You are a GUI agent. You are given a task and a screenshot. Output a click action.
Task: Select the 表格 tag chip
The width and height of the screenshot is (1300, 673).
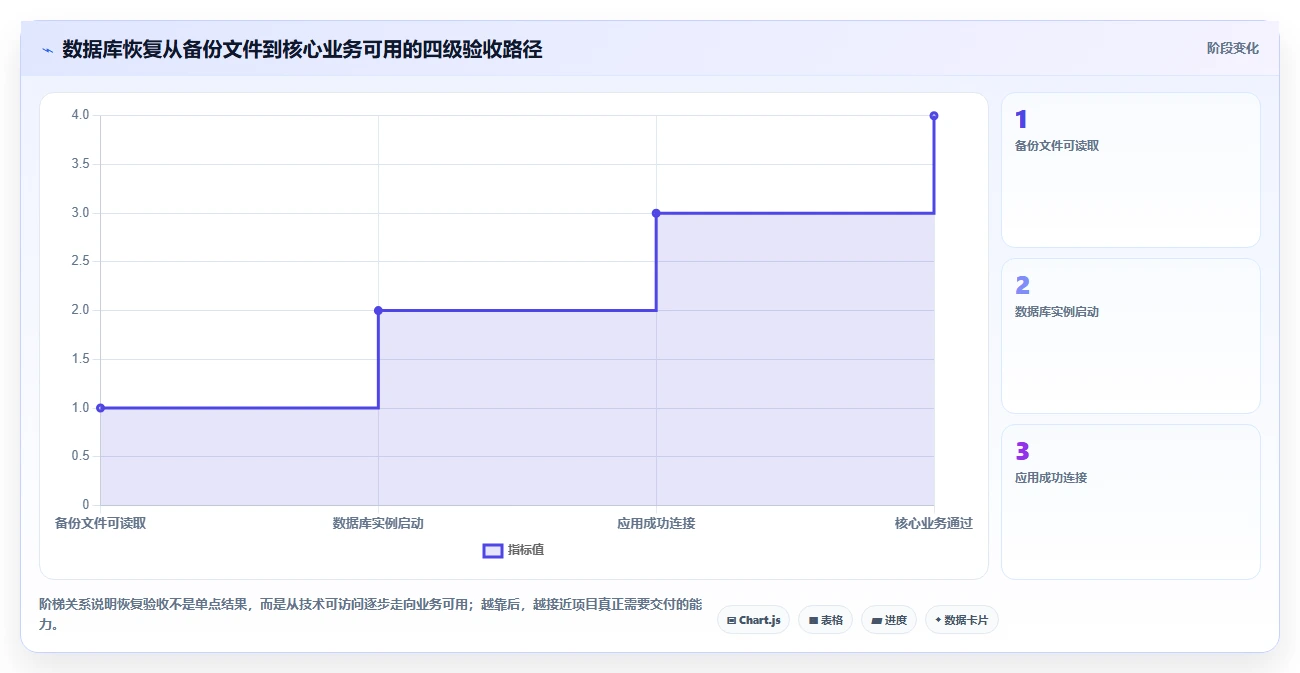pyautogui.click(x=825, y=620)
